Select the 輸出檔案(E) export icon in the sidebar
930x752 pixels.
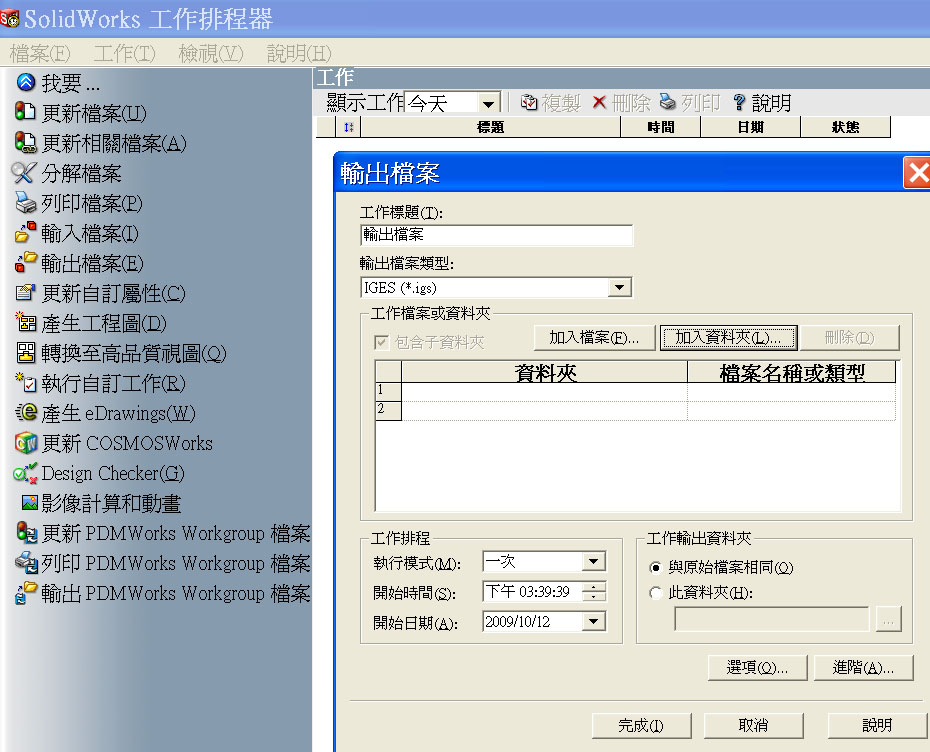(26, 263)
